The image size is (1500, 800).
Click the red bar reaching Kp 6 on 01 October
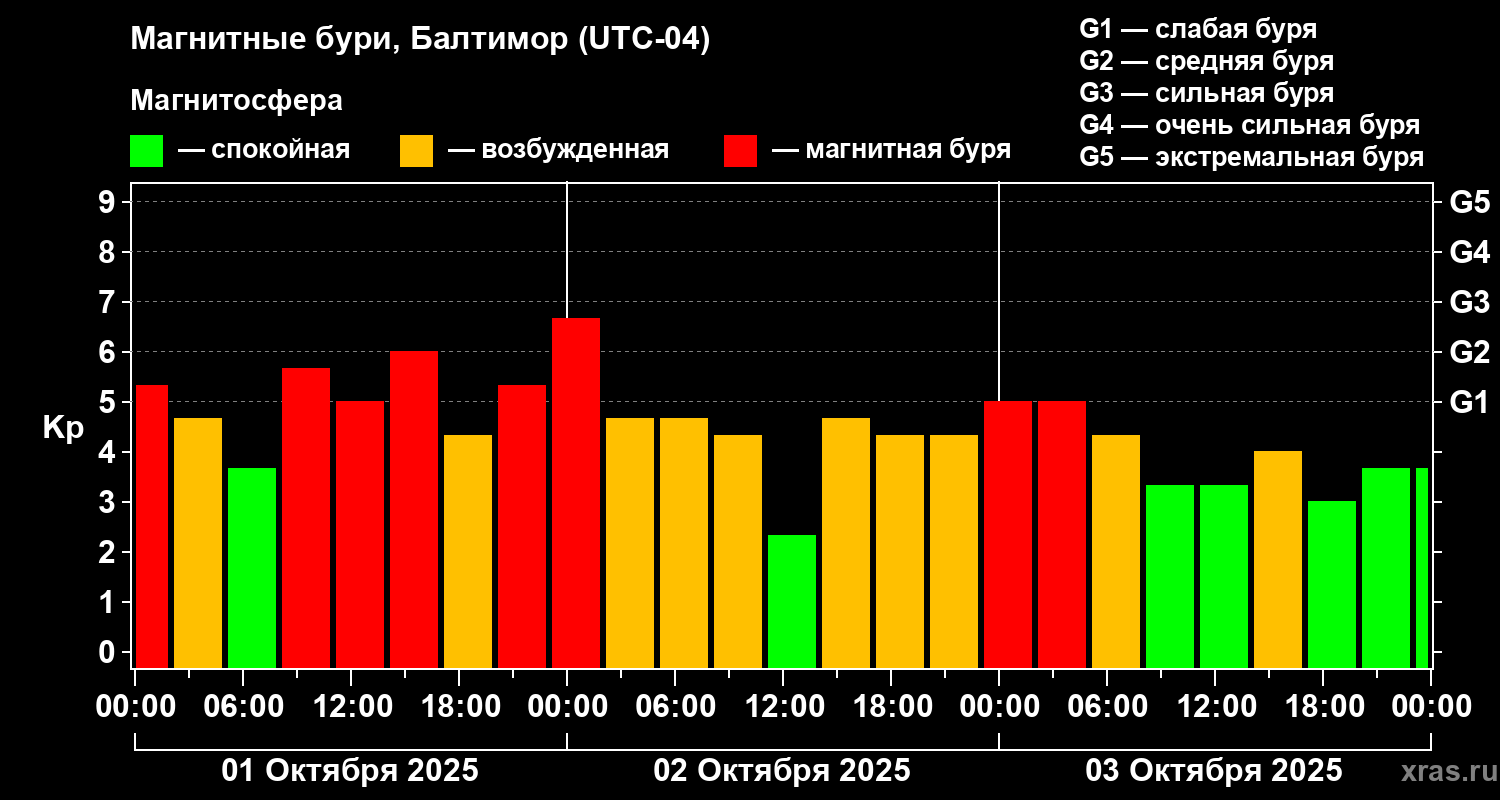414,509
